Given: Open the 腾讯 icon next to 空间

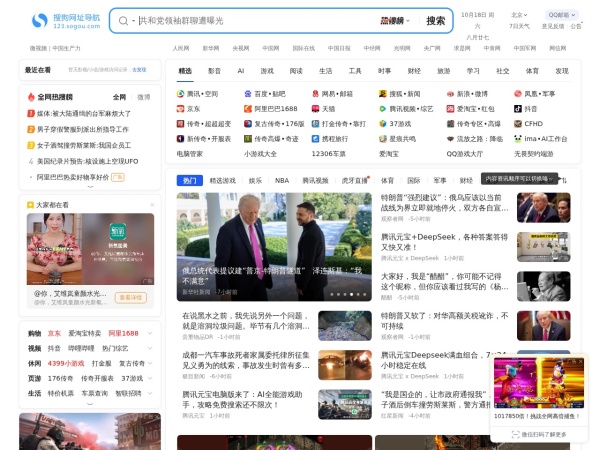Looking at the screenshot, I should [180, 94].
